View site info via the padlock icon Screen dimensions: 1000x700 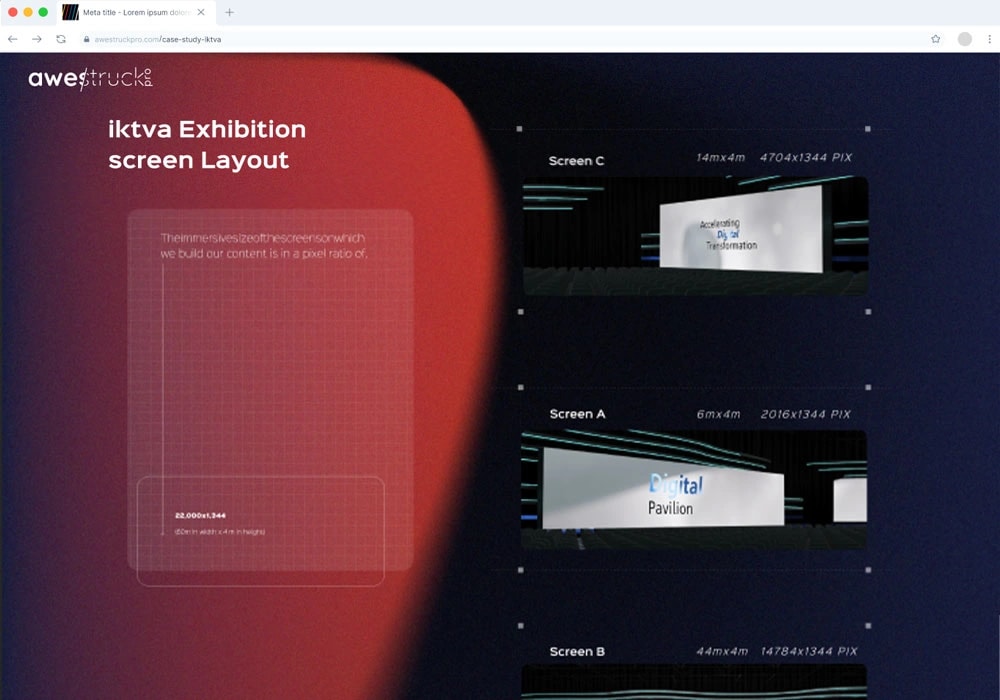pyautogui.click(x=86, y=39)
